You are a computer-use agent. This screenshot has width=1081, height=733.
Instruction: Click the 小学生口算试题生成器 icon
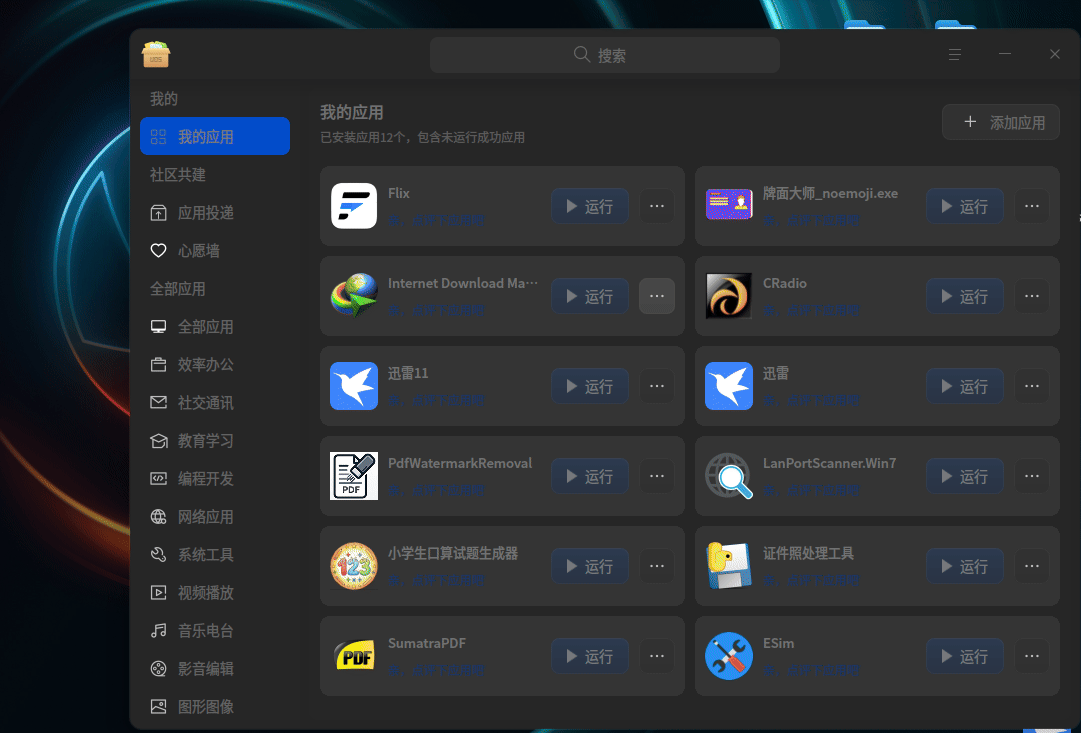click(354, 565)
